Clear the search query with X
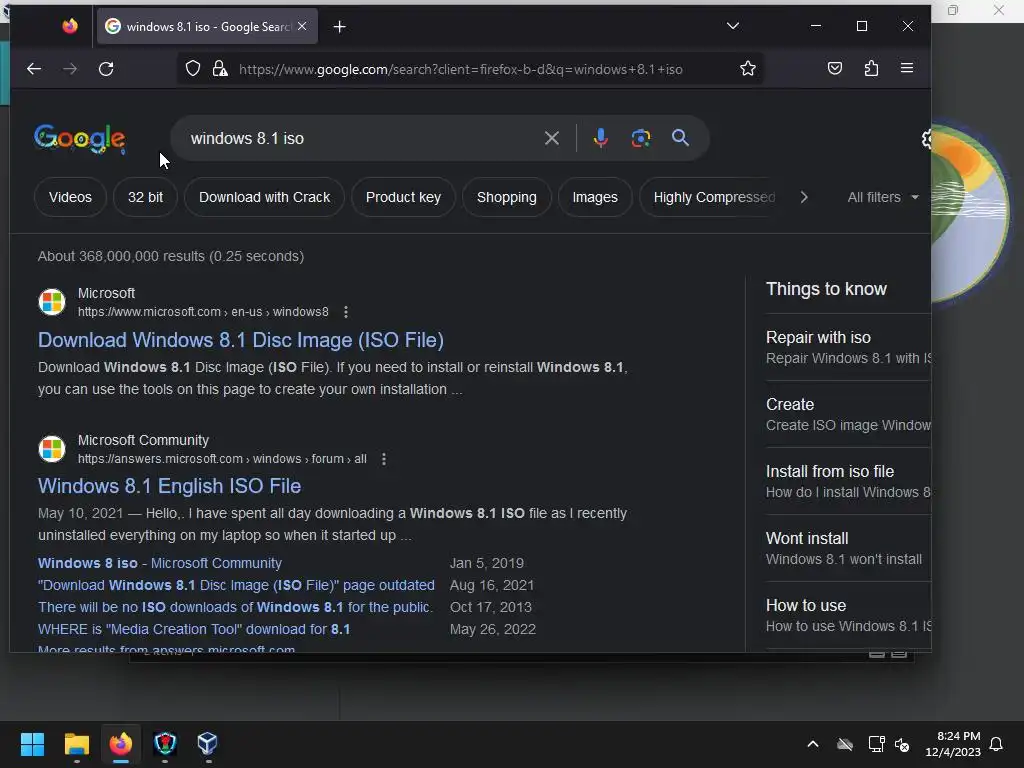Viewport: 1024px width, 768px height. pos(552,138)
